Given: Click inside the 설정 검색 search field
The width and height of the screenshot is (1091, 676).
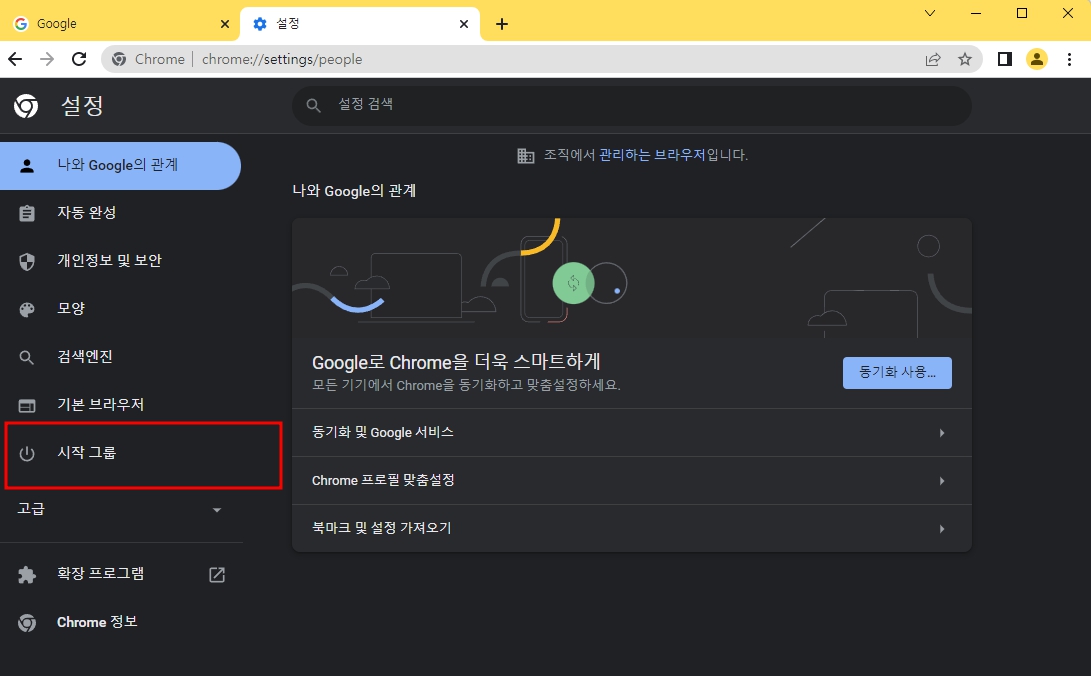Looking at the screenshot, I should click(633, 104).
